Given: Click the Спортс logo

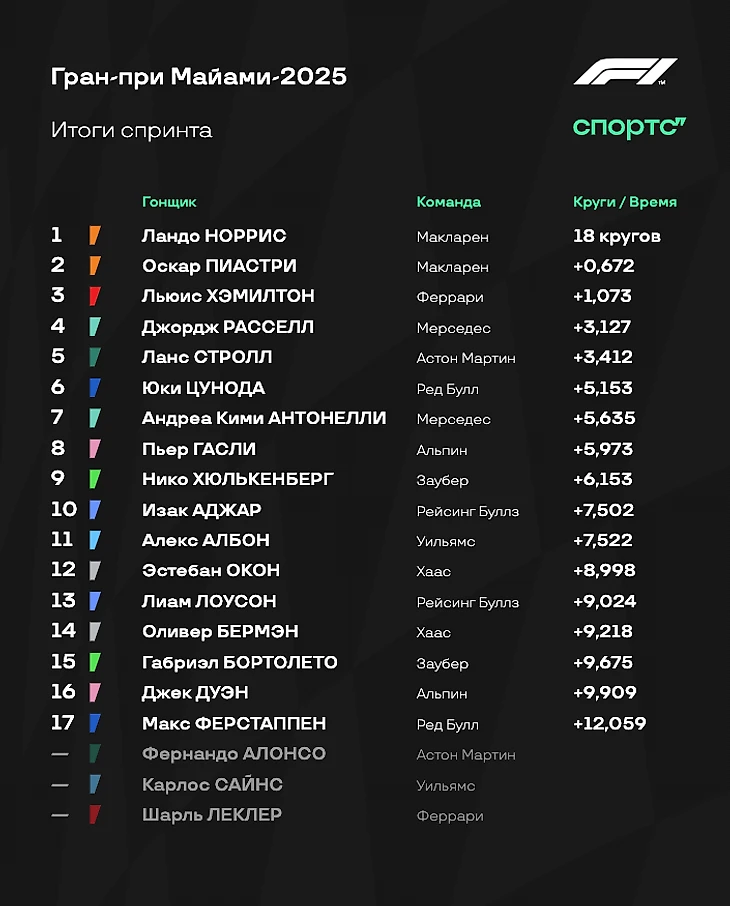Looking at the screenshot, I should click(x=629, y=127).
